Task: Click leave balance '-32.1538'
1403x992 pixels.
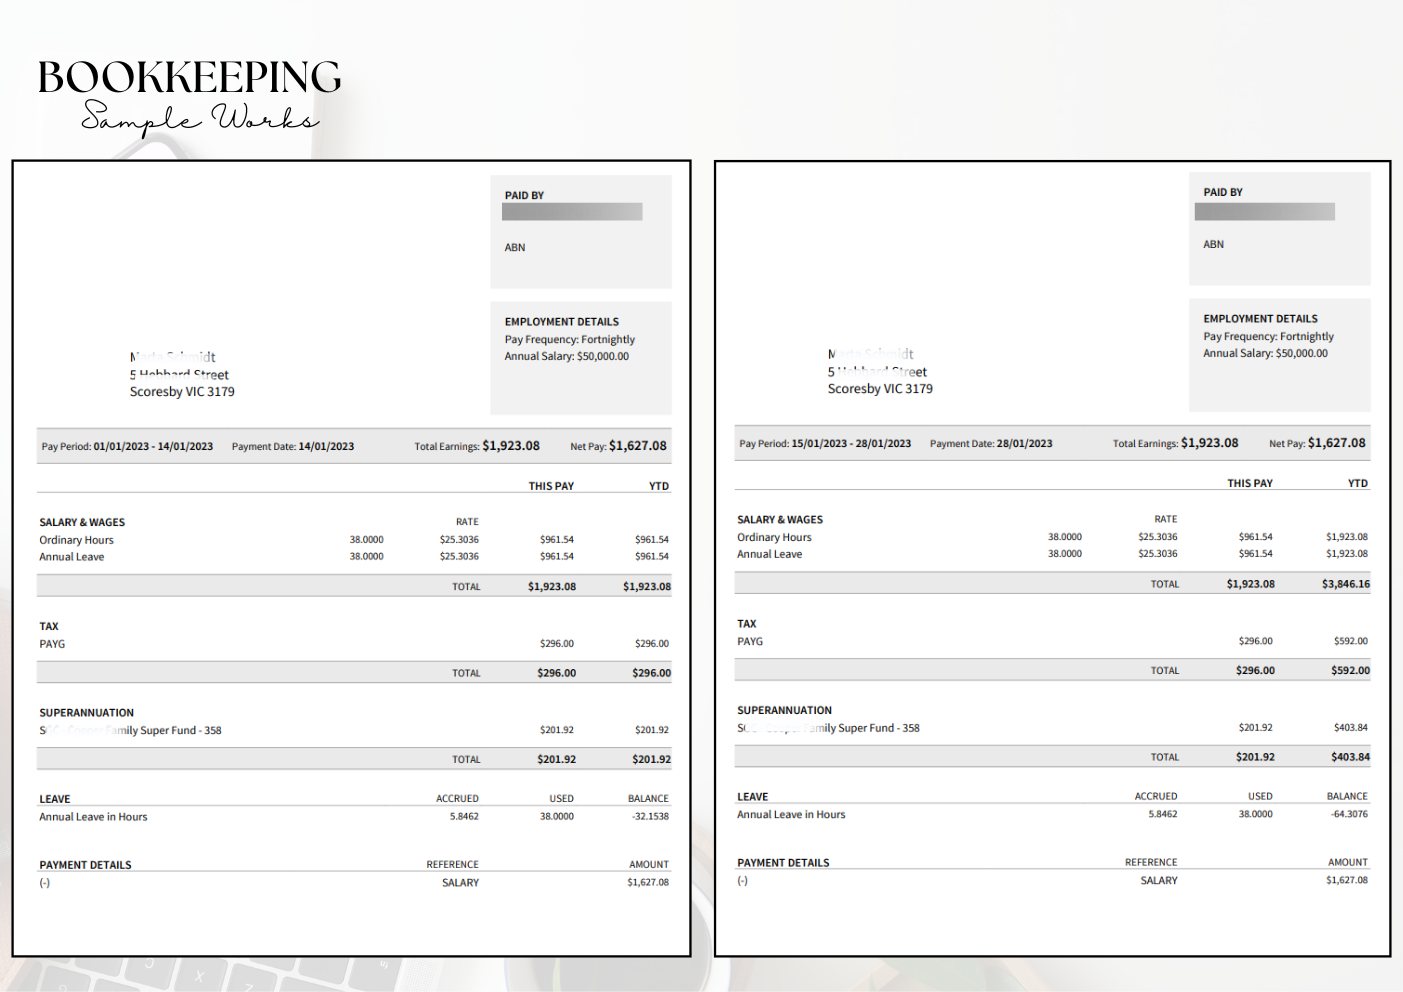Action: (x=650, y=817)
